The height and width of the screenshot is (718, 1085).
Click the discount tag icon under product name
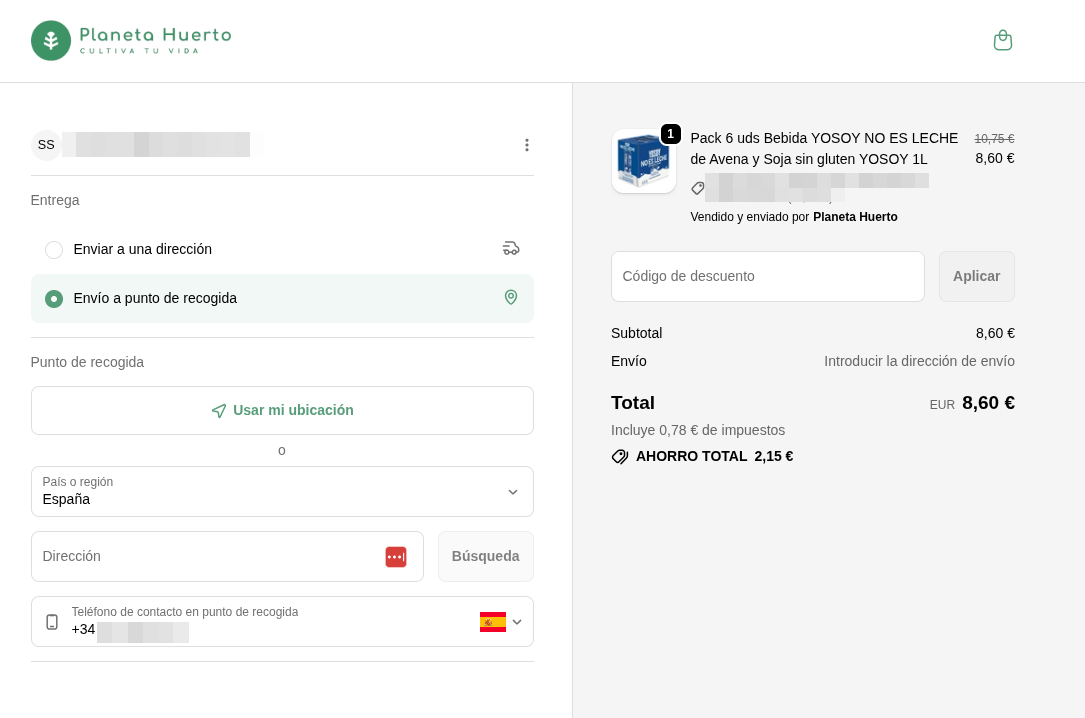[698, 187]
